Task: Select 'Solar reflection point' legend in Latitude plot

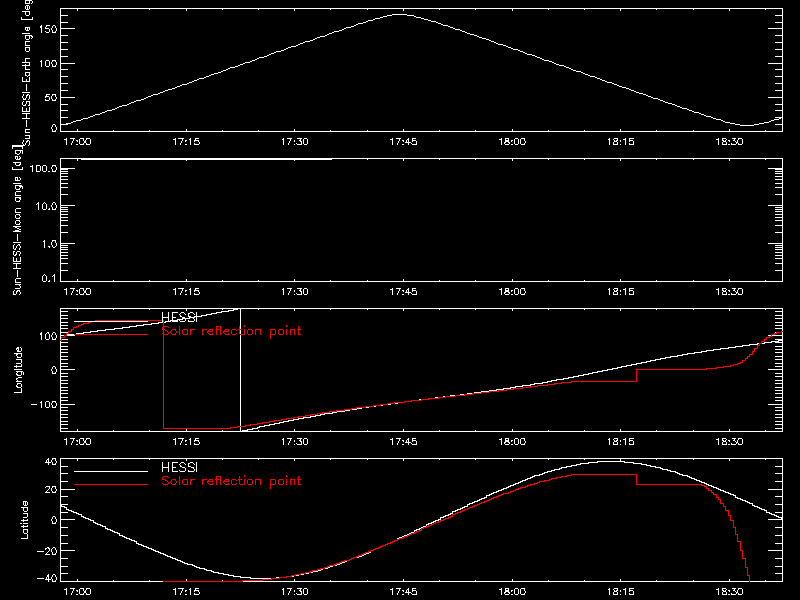Action: pos(231,481)
